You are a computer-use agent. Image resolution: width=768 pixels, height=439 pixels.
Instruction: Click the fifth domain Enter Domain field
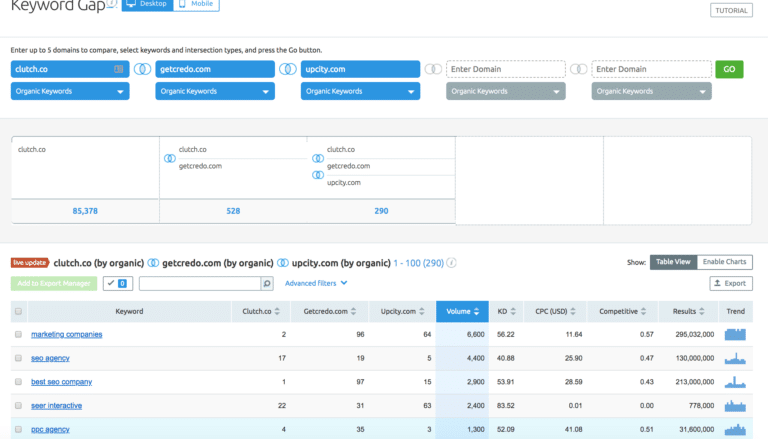651,69
